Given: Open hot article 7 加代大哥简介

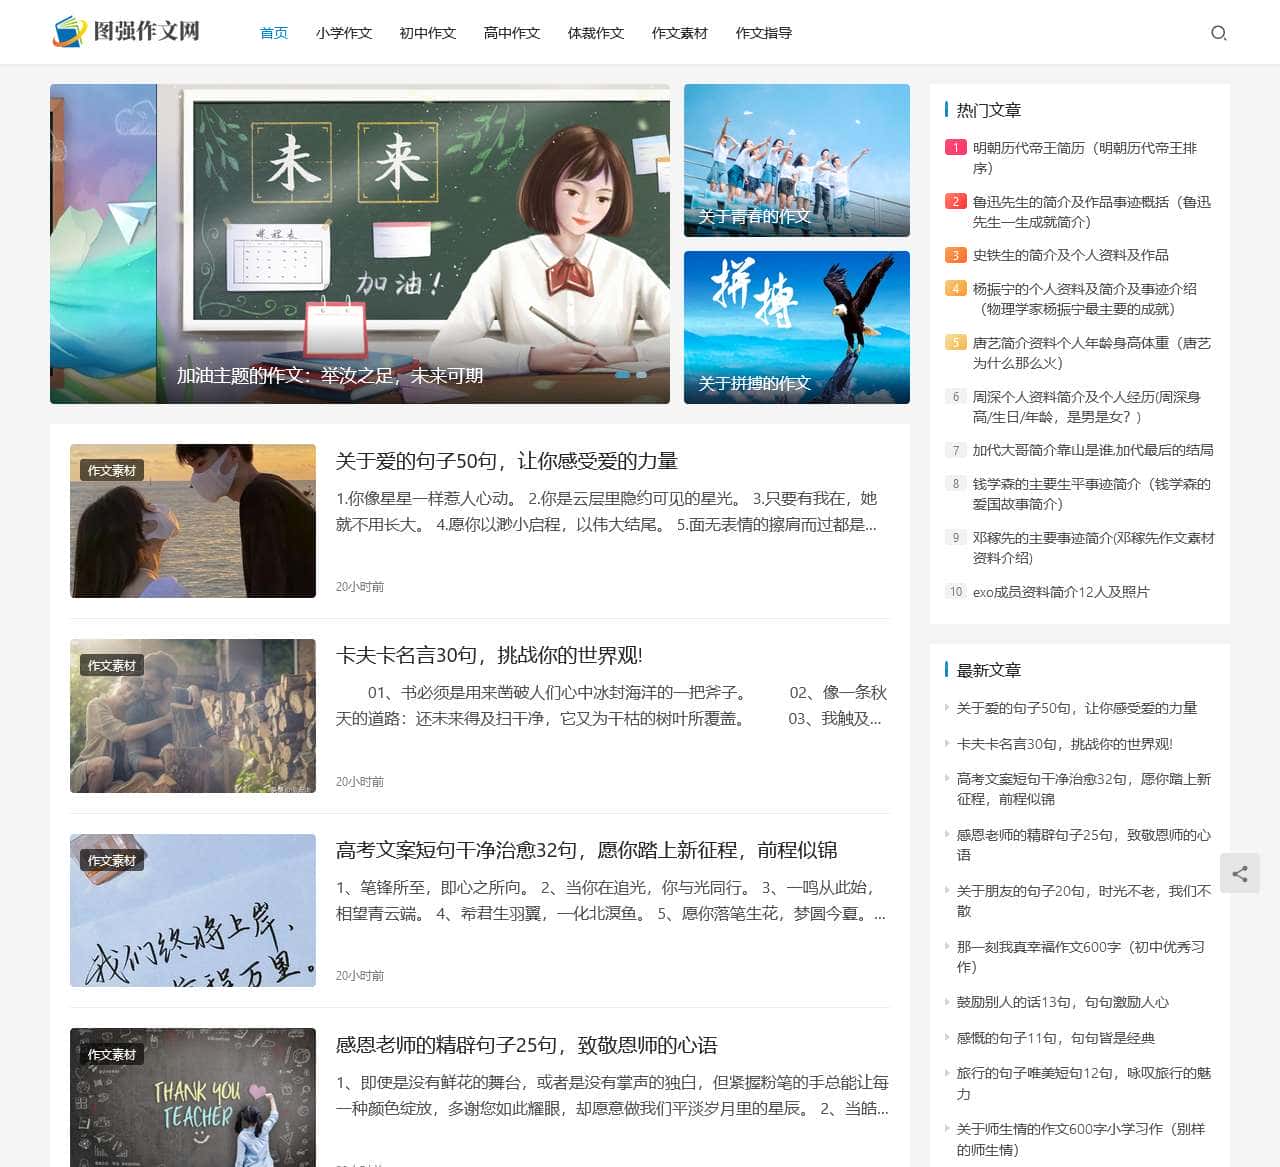Looking at the screenshot, I should (x=1093, y=450).
